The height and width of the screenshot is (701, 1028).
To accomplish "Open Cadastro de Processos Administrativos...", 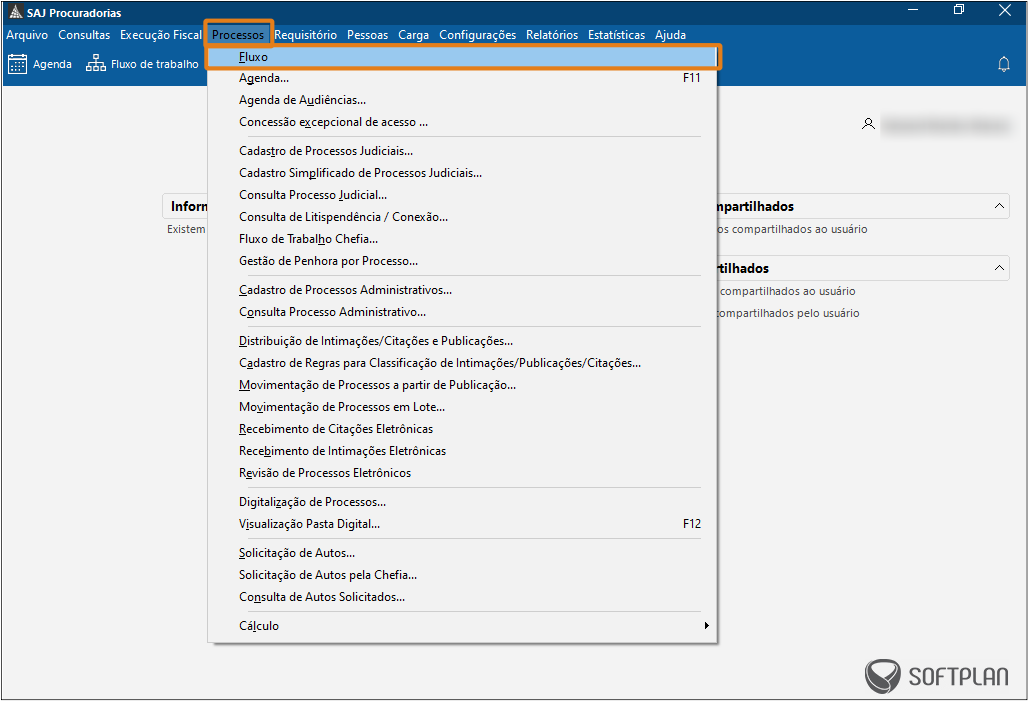I will click(462, 290).
